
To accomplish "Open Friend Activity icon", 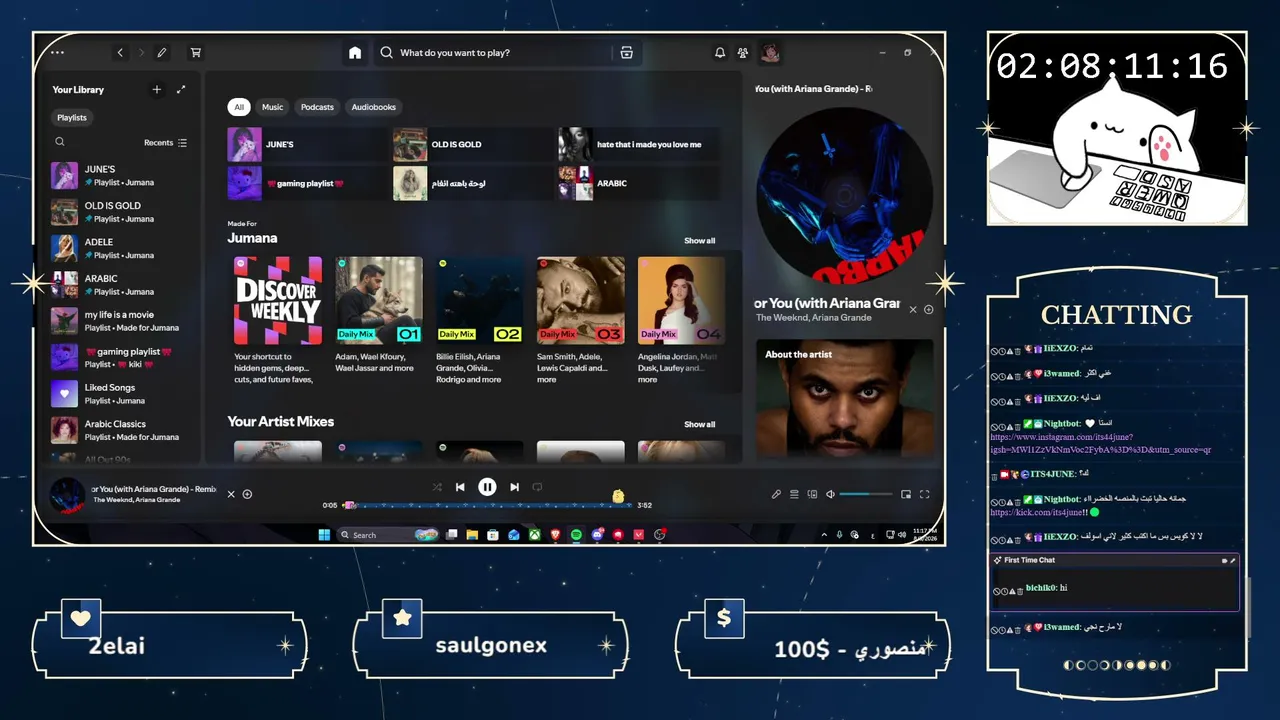I will (x=743, y=53).
